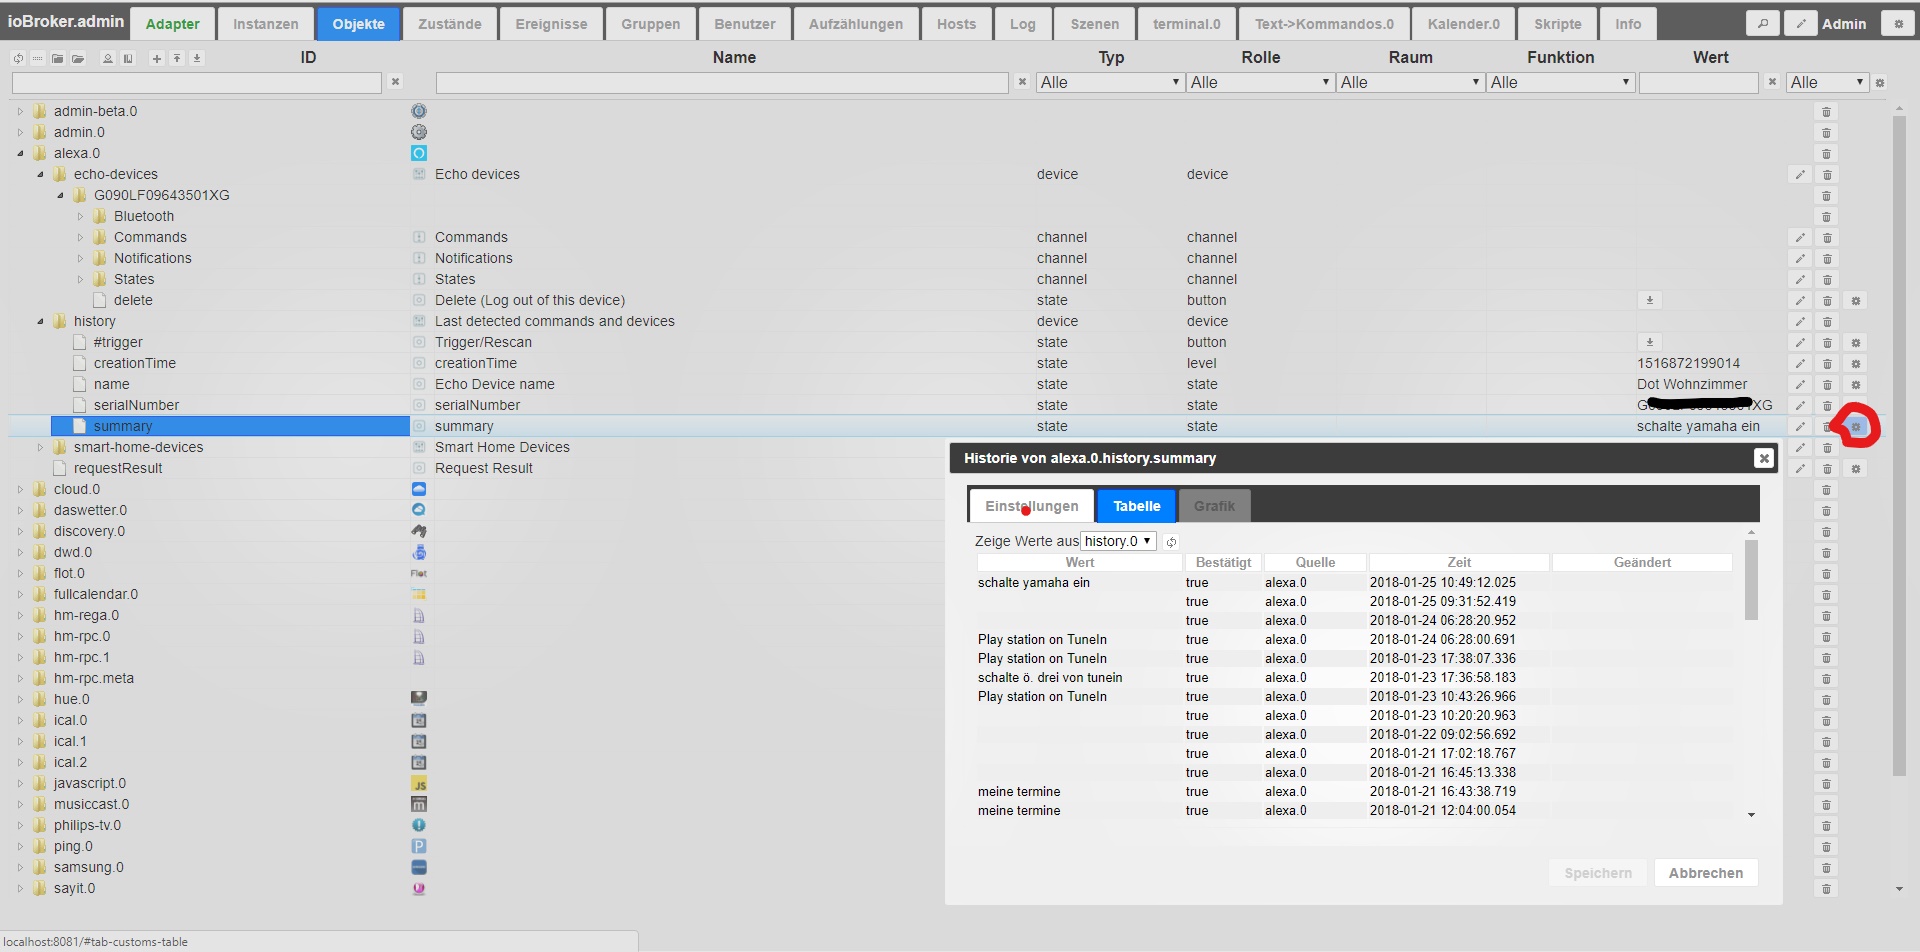Collapse the echo-devices folder

point(40,174)
